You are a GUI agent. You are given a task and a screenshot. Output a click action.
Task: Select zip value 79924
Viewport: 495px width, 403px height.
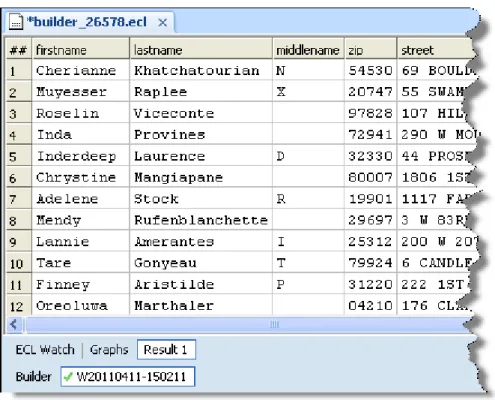click(x=371, y=263)
